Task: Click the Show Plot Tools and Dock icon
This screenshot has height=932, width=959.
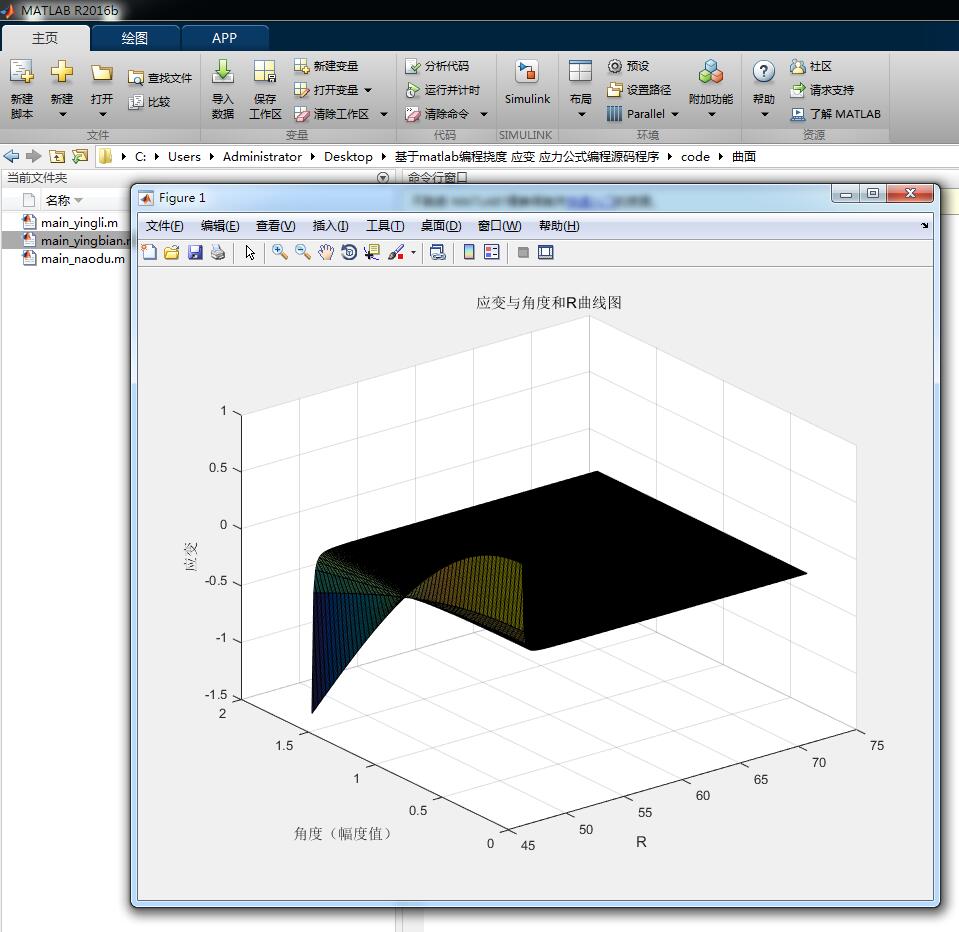Action: [546, 252]
